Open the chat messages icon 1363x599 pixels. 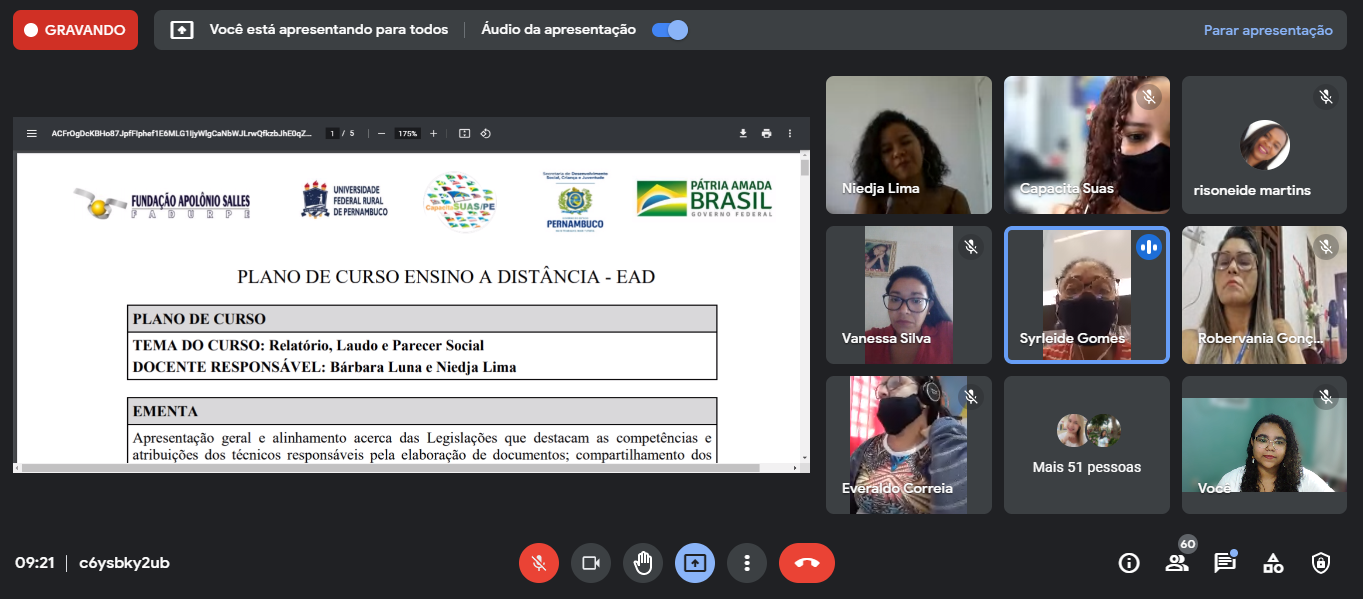tap(1225, 563)
